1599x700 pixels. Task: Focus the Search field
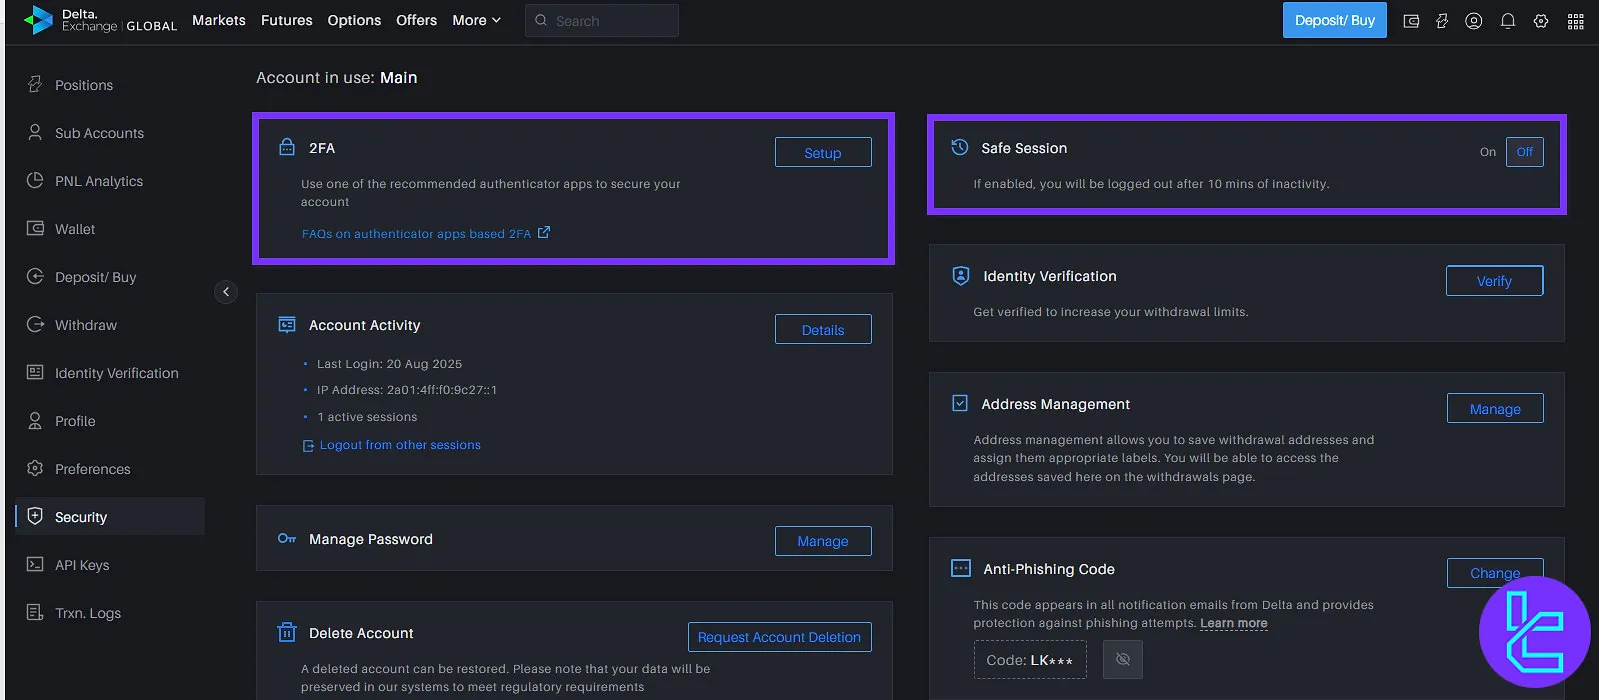(x=602, y=20)
